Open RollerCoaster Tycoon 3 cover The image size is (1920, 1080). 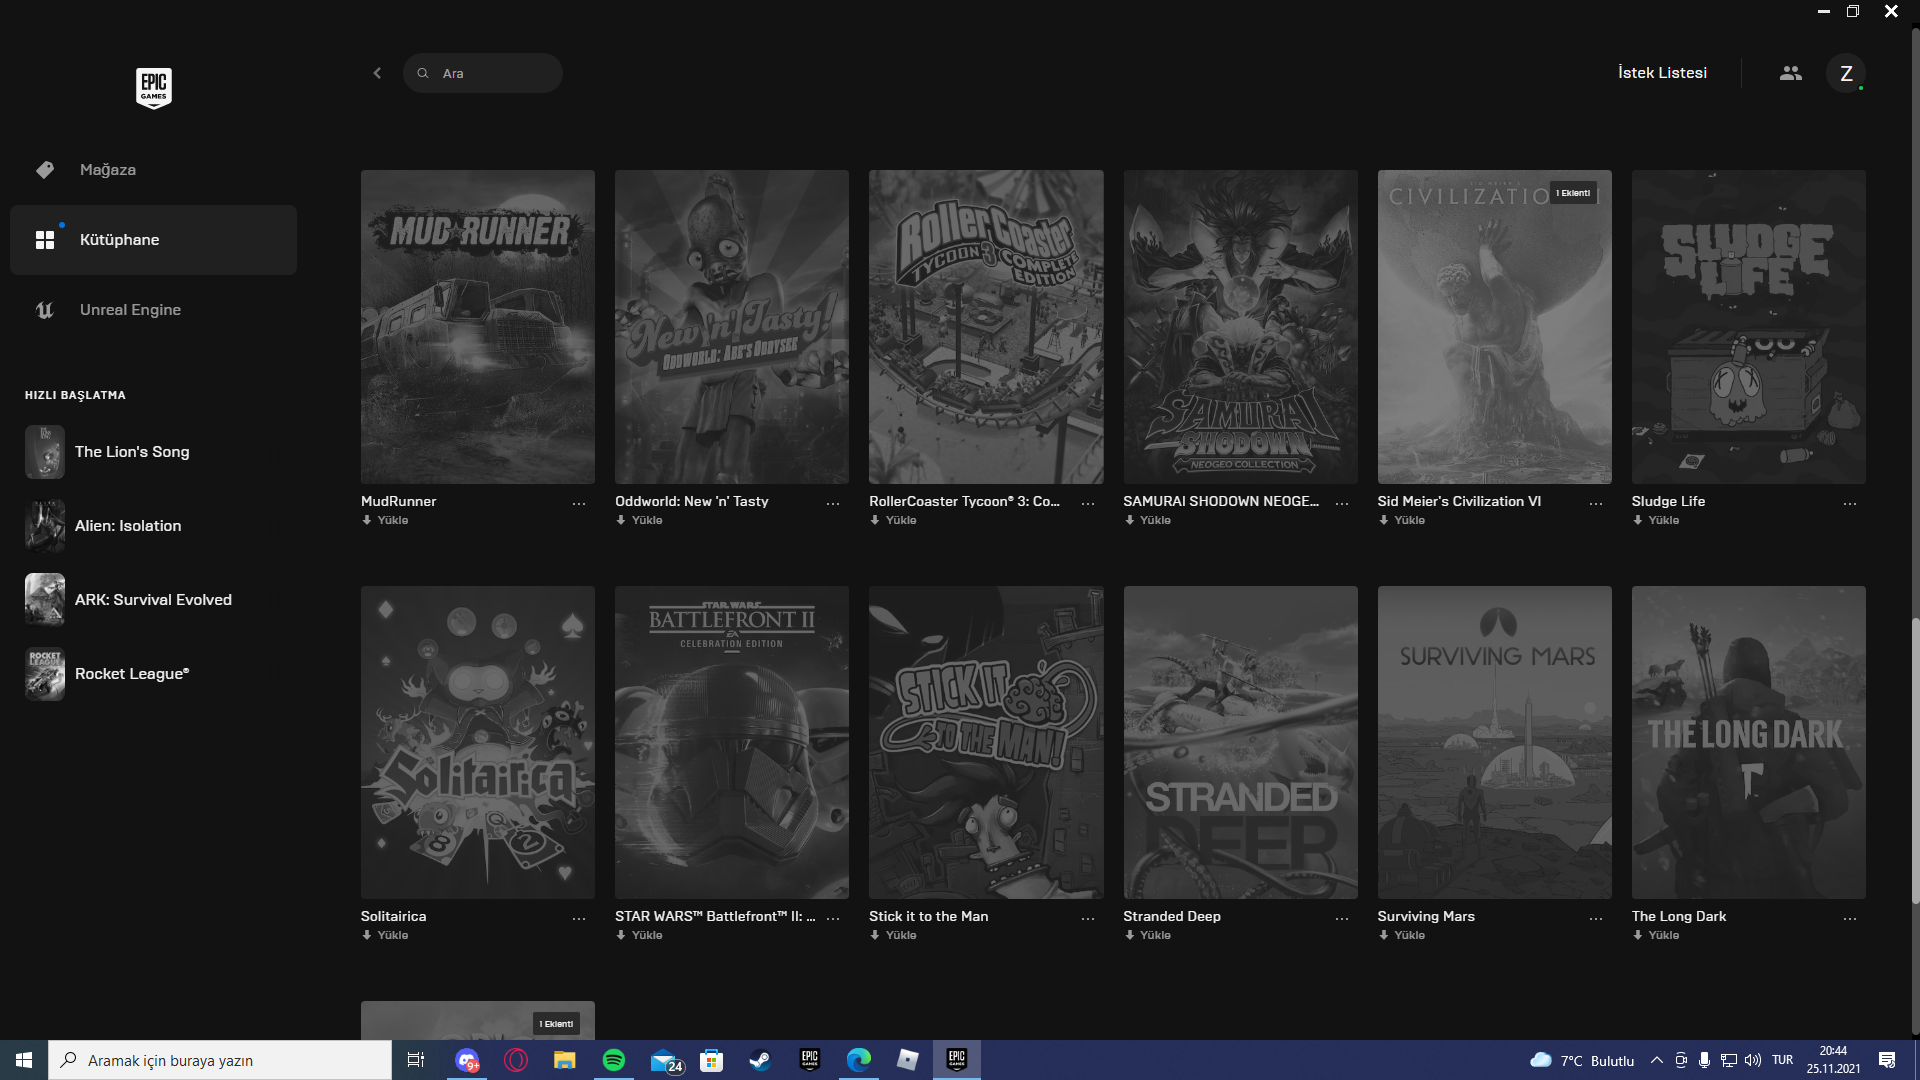click(986, 327)
